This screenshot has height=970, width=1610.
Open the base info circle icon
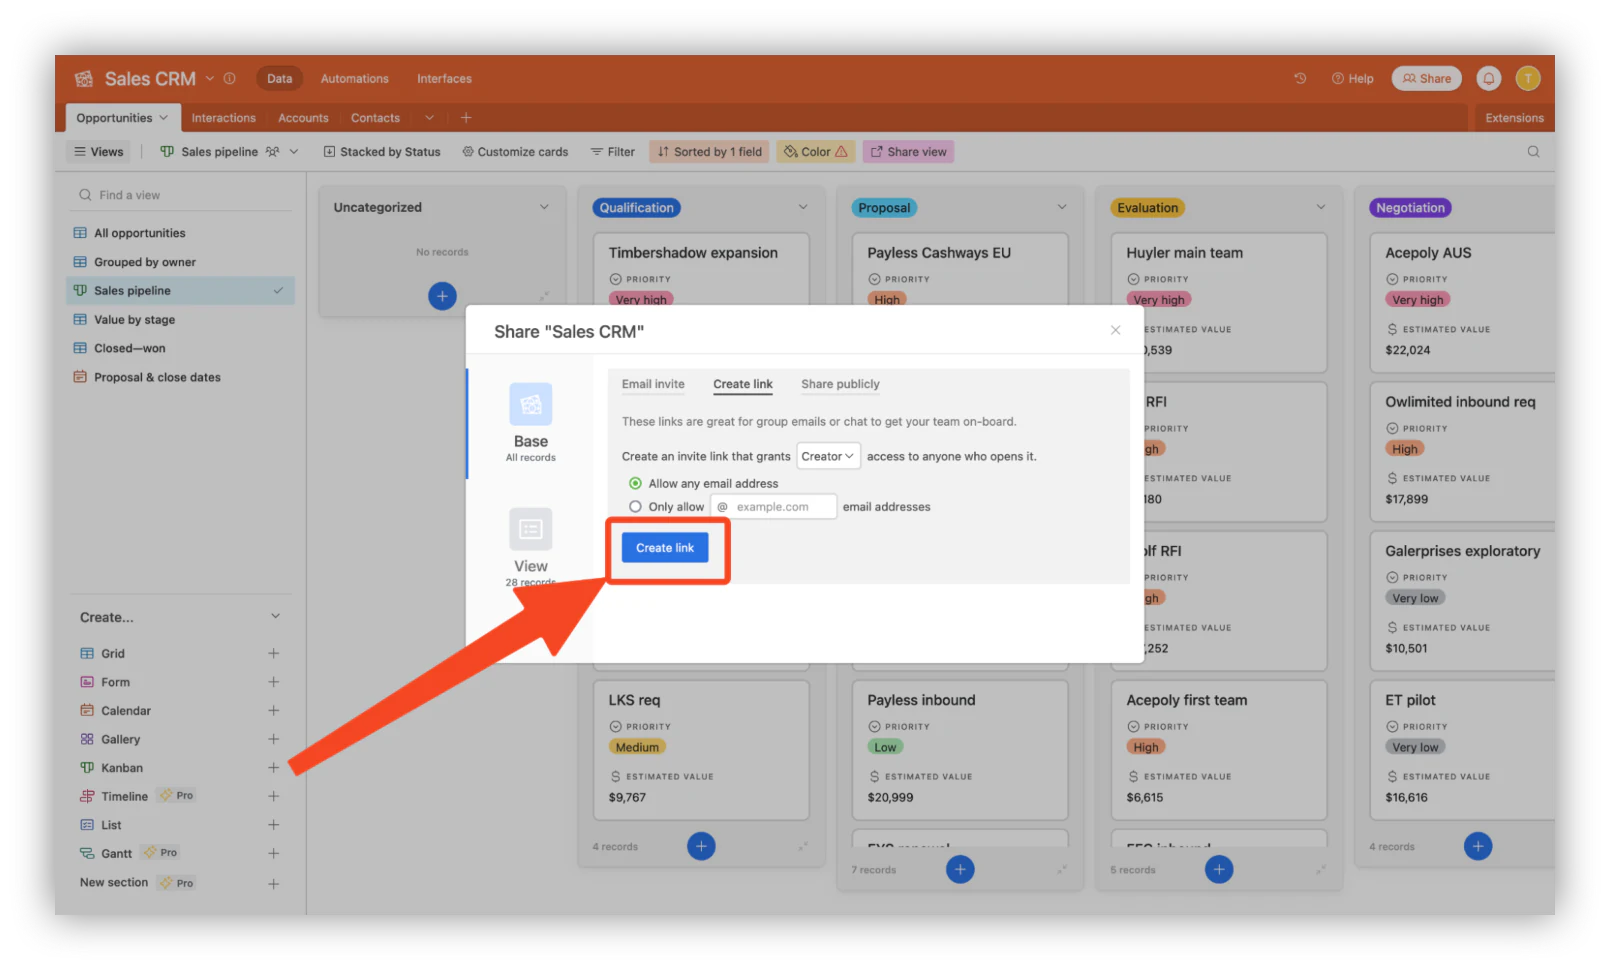pyautogui.click(x=230, y=78)
